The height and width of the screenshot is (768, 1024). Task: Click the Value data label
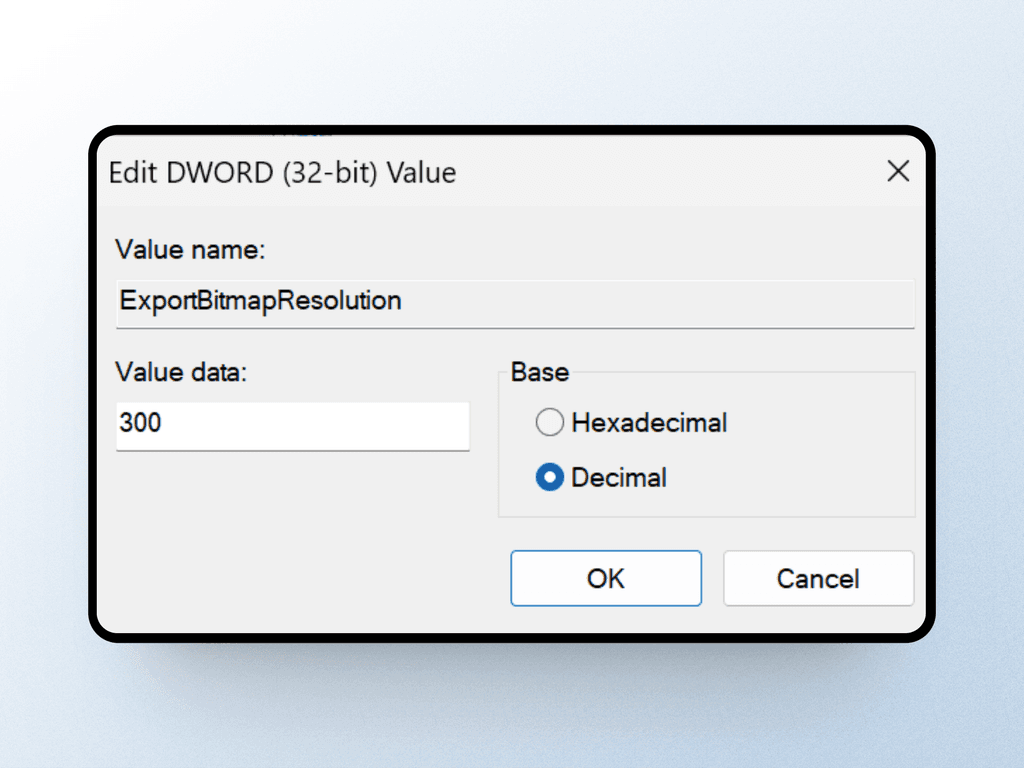168,372
